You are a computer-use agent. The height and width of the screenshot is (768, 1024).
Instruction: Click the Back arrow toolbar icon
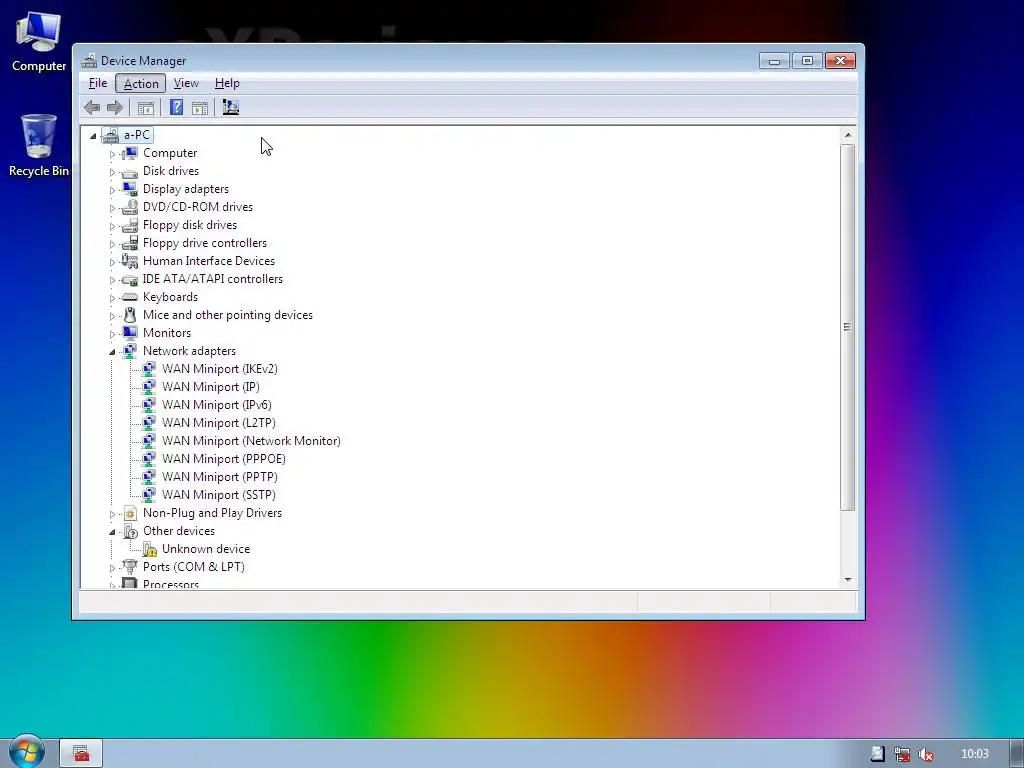tap(92, 107)
